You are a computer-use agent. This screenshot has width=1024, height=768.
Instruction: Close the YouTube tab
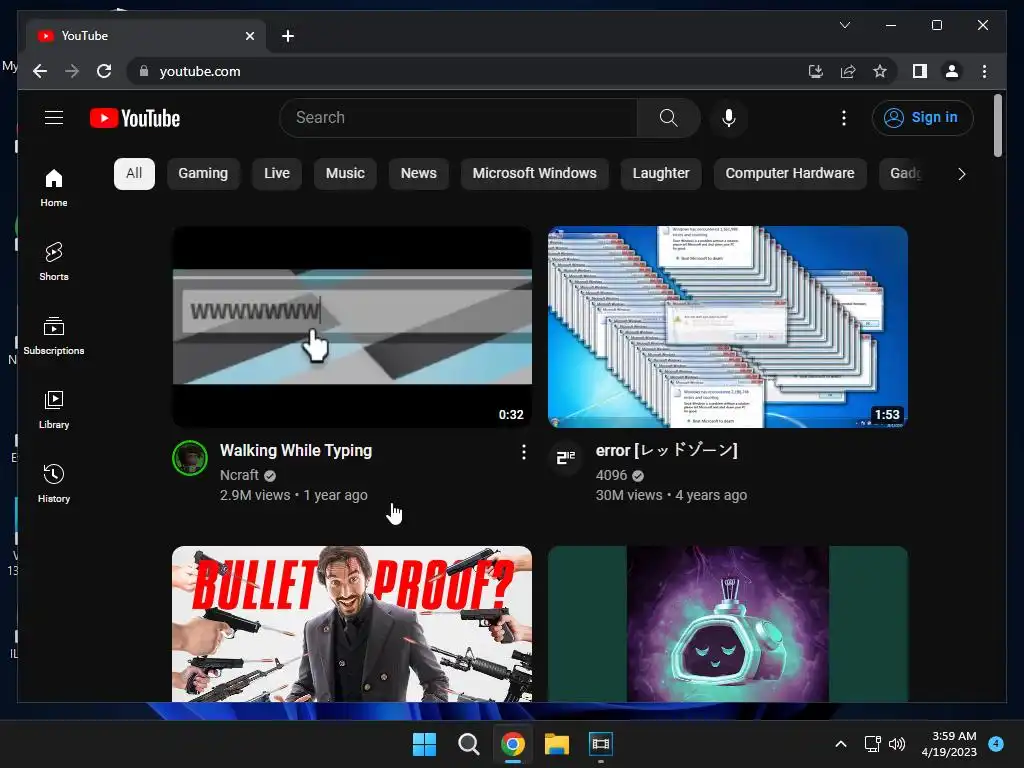(249, 36)
